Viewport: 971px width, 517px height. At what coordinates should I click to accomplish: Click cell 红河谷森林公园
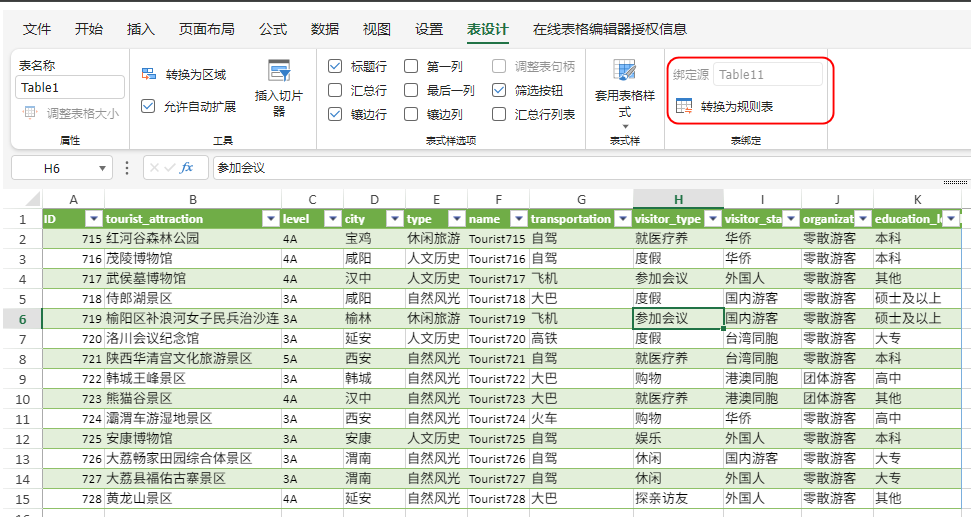(193, 238)
